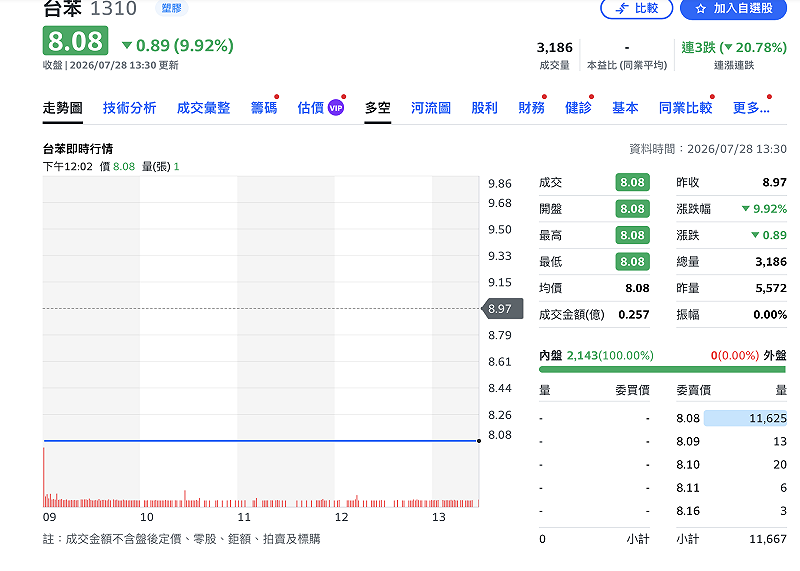
Task: Click the 塑膠 industry tag
Action: point(171,8)
